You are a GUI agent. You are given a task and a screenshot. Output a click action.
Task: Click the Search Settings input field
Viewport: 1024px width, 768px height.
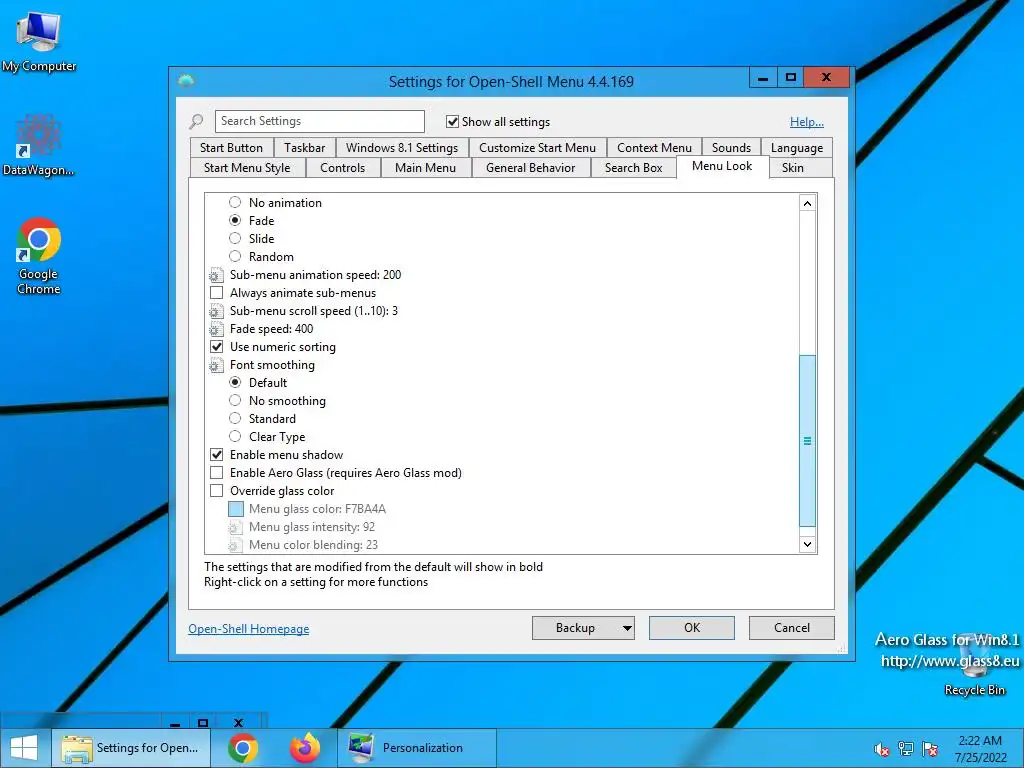319,121
